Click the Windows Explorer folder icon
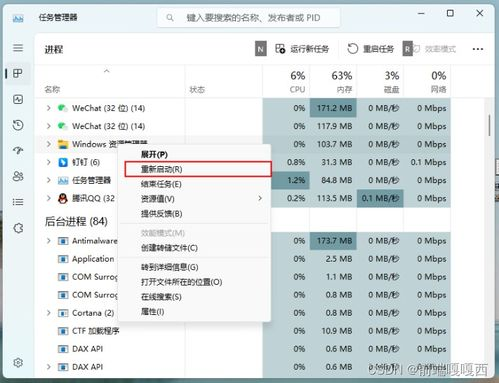 [x=63, y=144]
